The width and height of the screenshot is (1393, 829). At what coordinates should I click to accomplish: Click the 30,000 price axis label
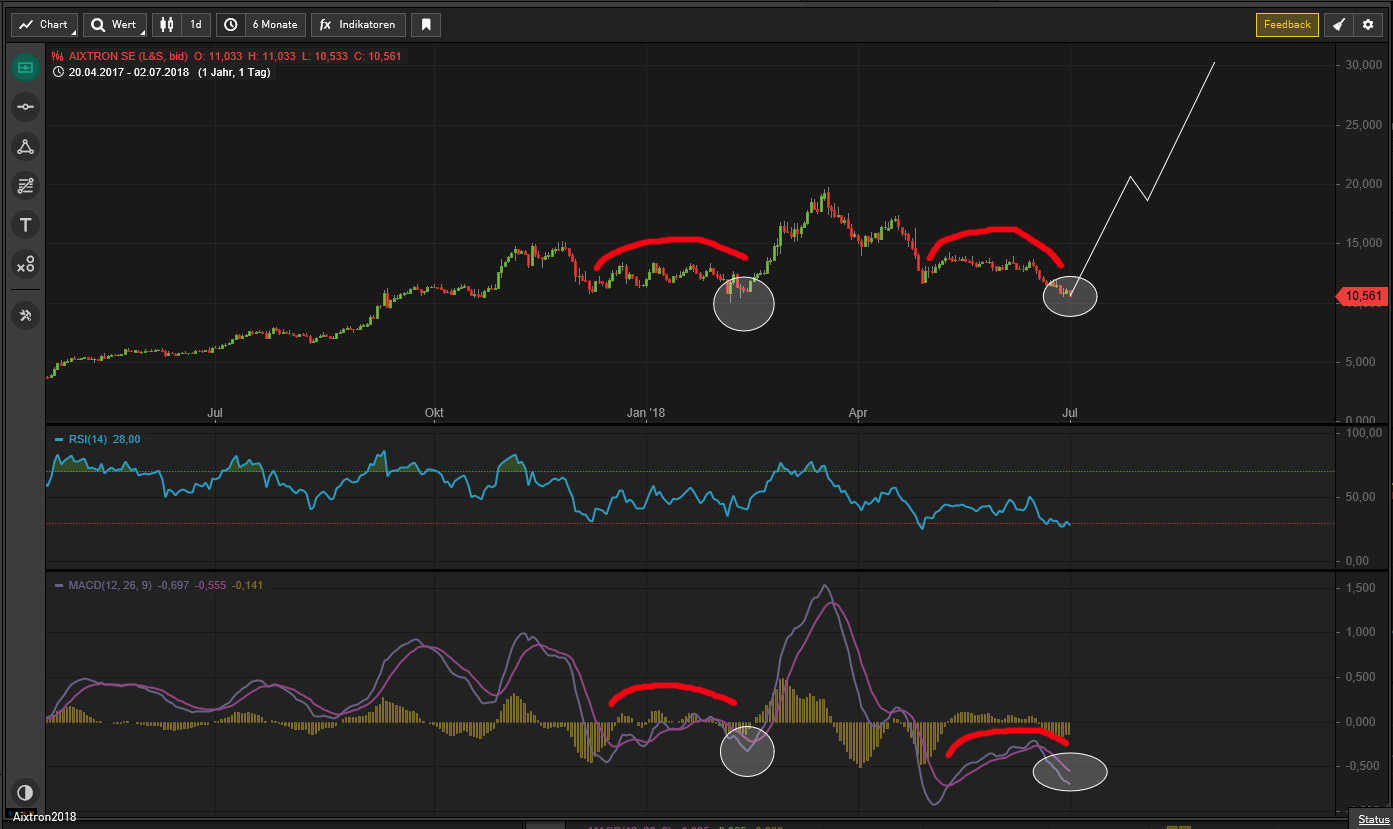click(1363, 66)
